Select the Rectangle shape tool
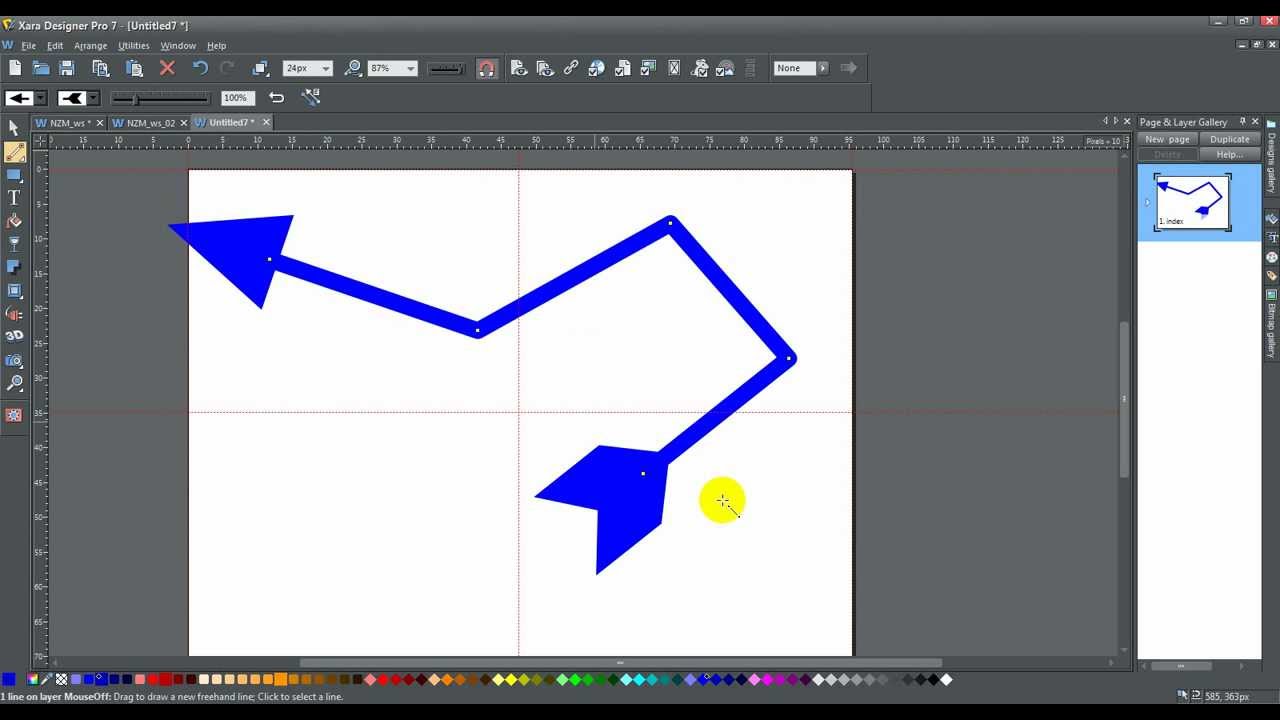This screenshot has height=720, width=1280. click(14, 175)
